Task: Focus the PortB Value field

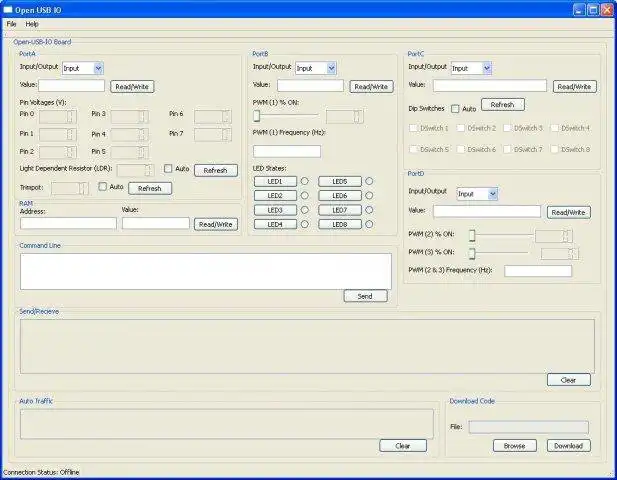Action: click(x=310, y=86)
